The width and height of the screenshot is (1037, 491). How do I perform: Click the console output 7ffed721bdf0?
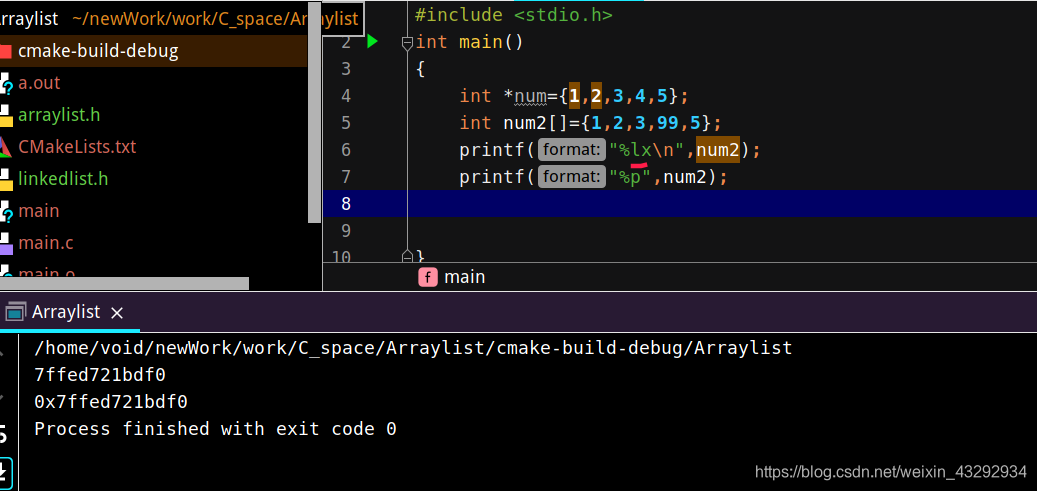tap(100, 375)
